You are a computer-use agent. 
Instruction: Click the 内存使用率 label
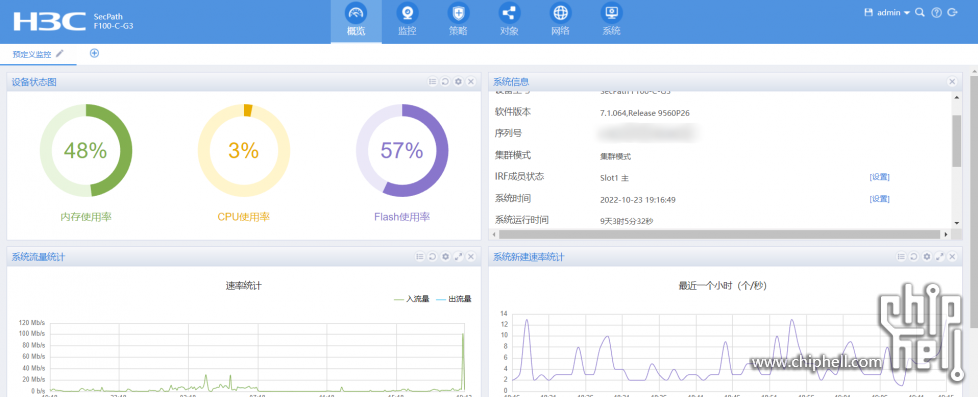click(86, 217)
